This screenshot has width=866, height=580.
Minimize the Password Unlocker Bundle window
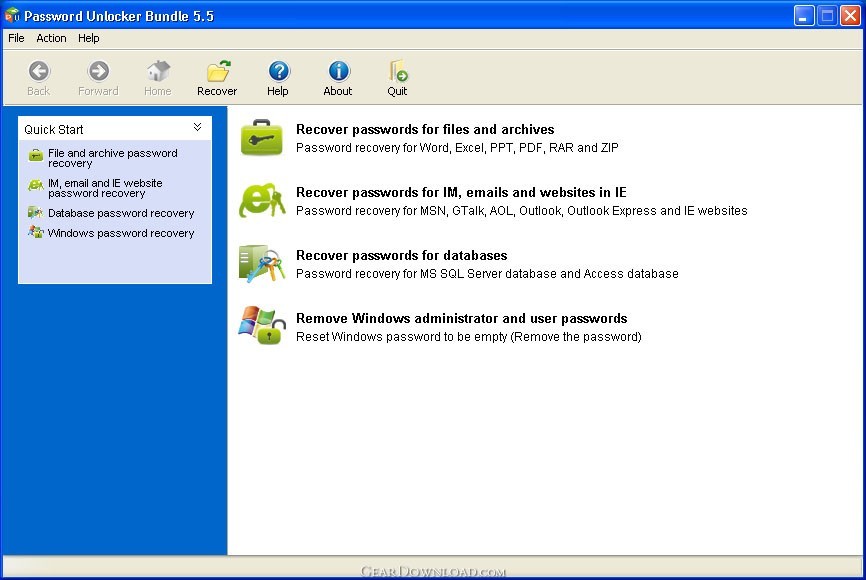804,15
